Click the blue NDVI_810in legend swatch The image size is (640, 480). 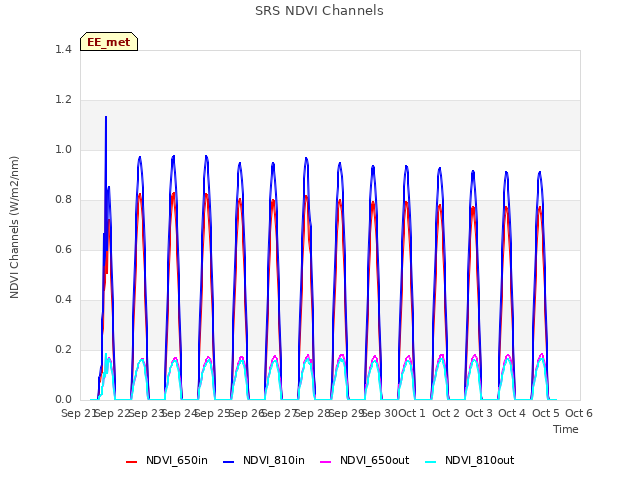[x=229, y=462]
